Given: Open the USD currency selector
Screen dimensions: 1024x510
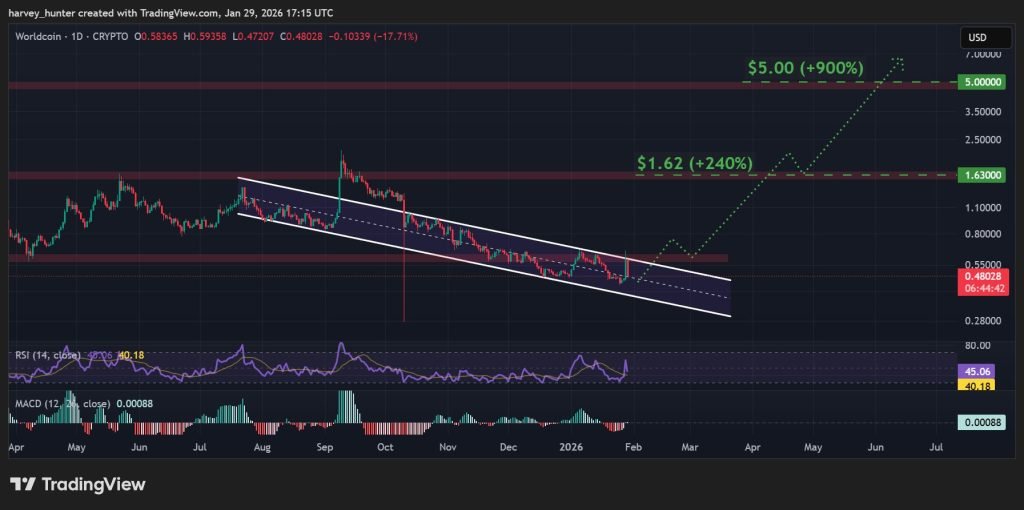Looking at the screenshot, I should [976, 37].
